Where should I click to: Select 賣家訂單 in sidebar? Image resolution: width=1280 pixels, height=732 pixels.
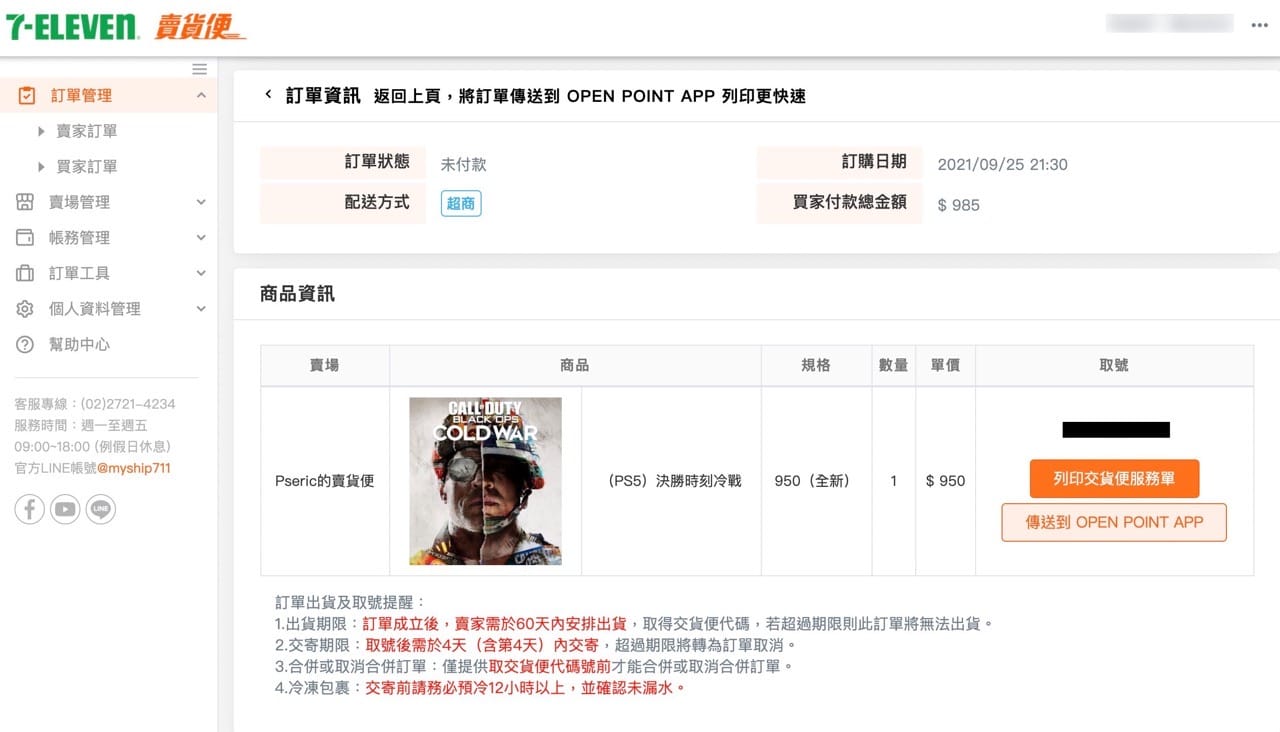point(87,131)
